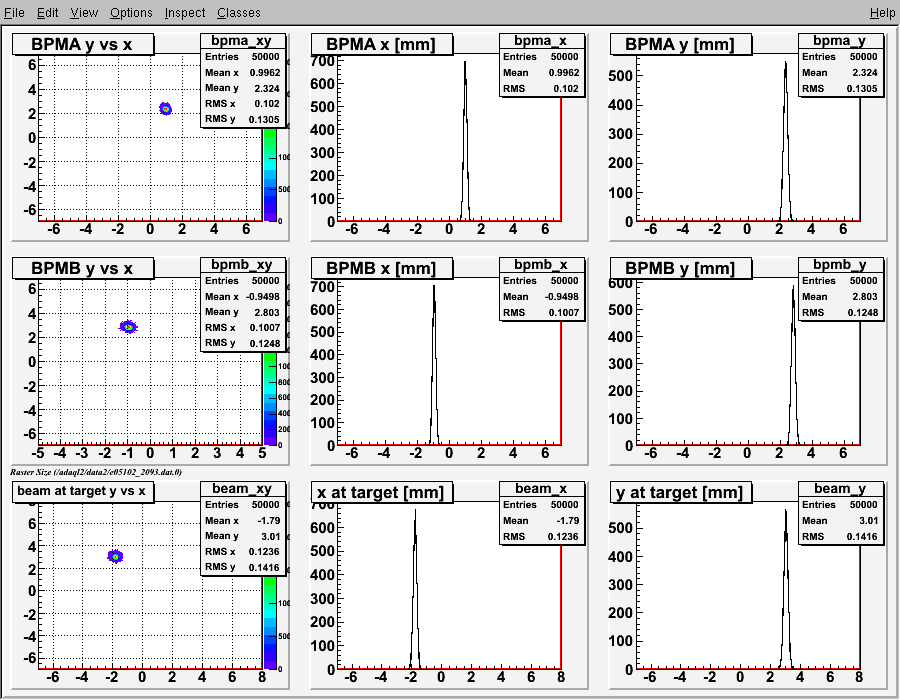900x700 pixels.
Task: Click beam spot in beam at target plot
Action: pyautogui.click(x=115, y=556)
